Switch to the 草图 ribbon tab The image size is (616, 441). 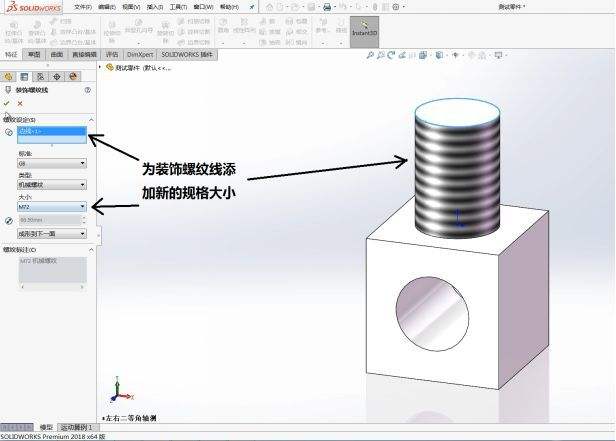(x=34, y=55)
